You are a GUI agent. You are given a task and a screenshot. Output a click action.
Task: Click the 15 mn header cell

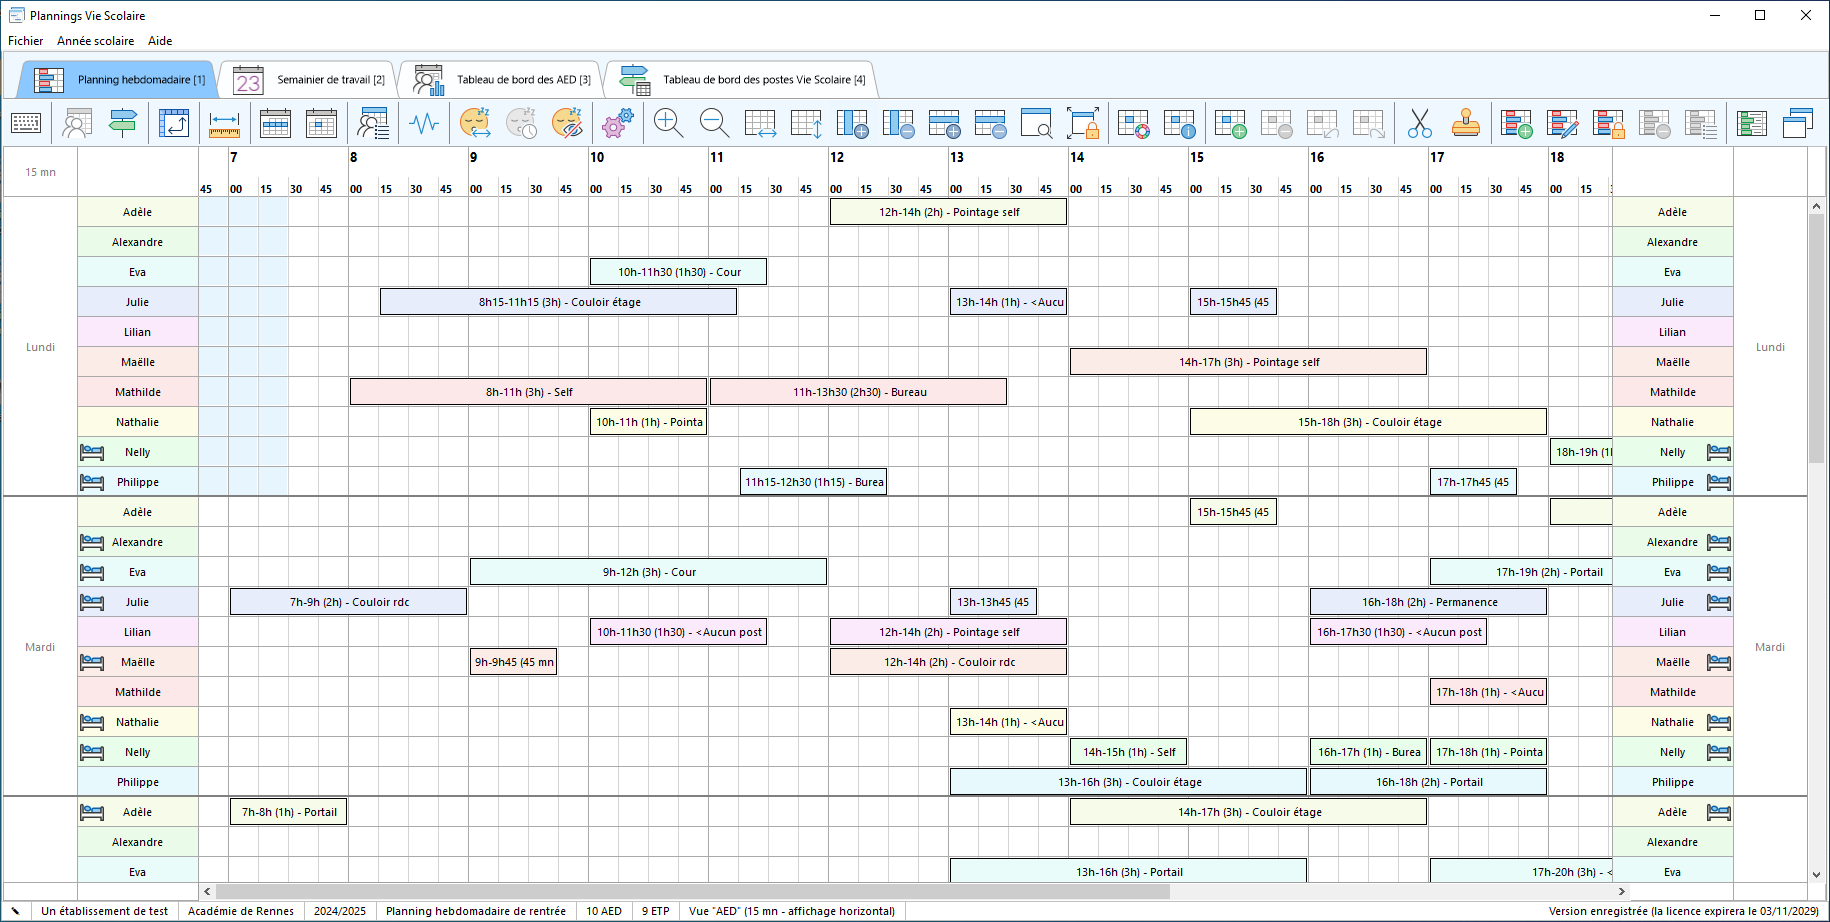click(40, 172)
